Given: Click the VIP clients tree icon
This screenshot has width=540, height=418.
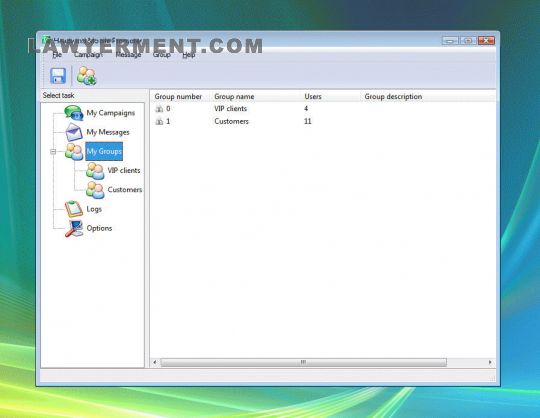Looking at the screenshot, I should (95, 171).
